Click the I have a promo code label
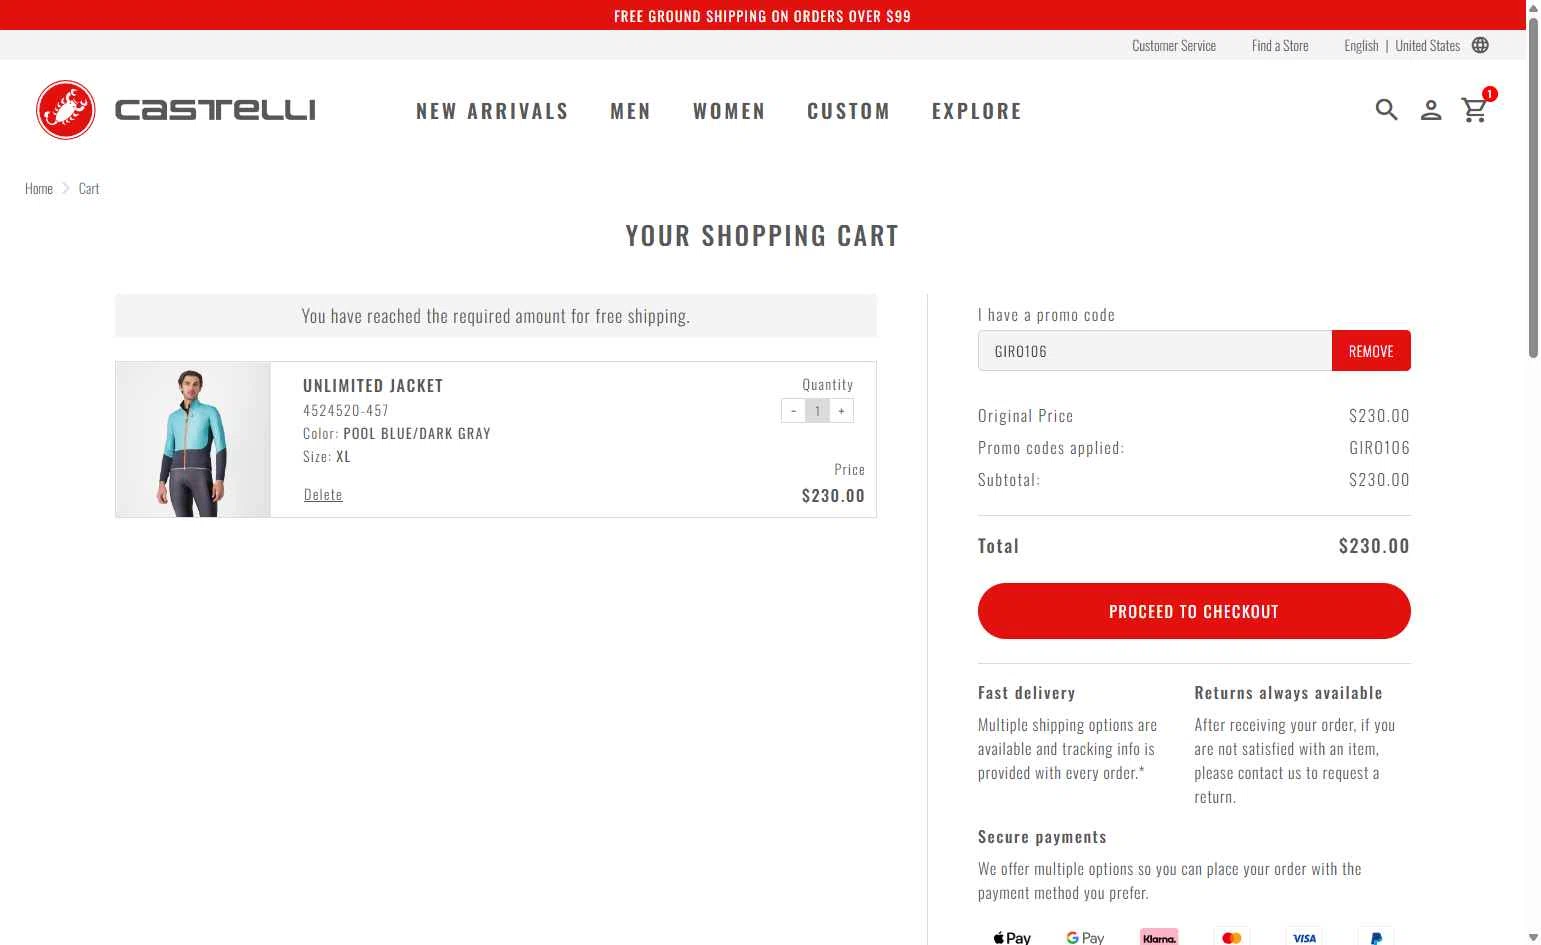Image resolution: width=1541 pixels, height=945 pixels. tap(1046, 315)
